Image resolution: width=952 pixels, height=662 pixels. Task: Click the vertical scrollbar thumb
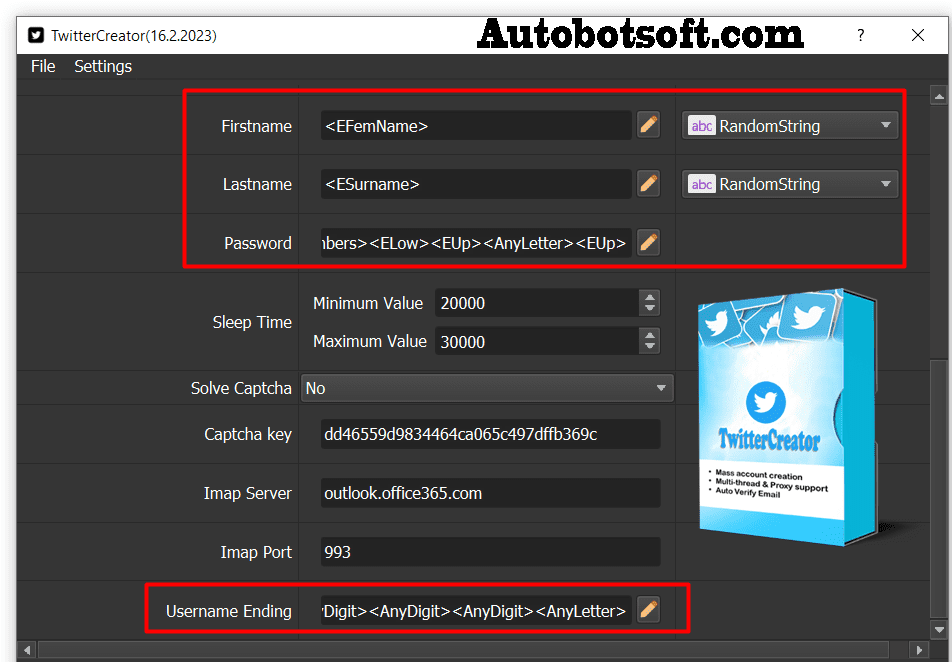tap(939, 490)
